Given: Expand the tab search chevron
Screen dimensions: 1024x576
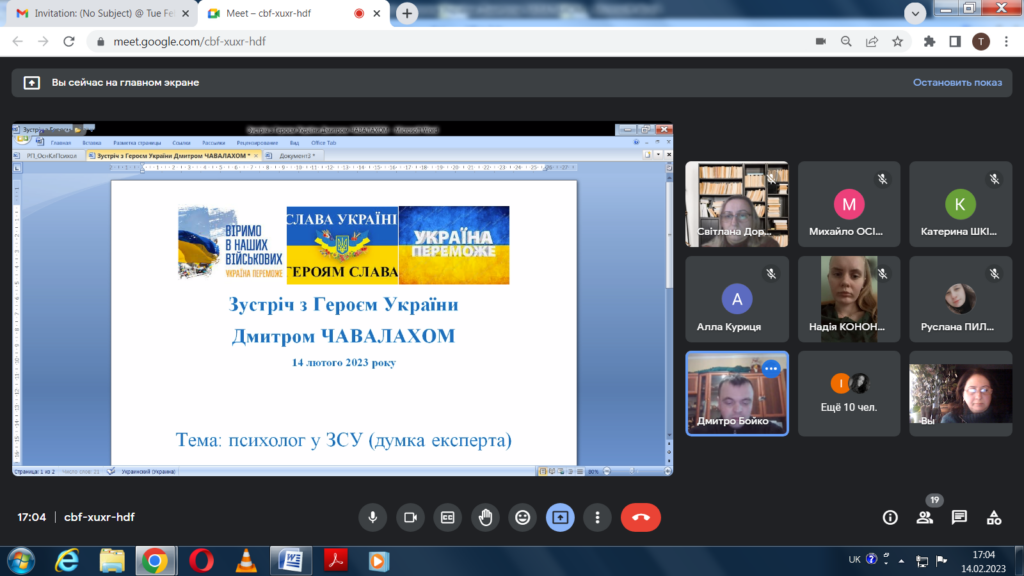Looking at the screenshot, I should pyautogui.click(x=915, y=14).
